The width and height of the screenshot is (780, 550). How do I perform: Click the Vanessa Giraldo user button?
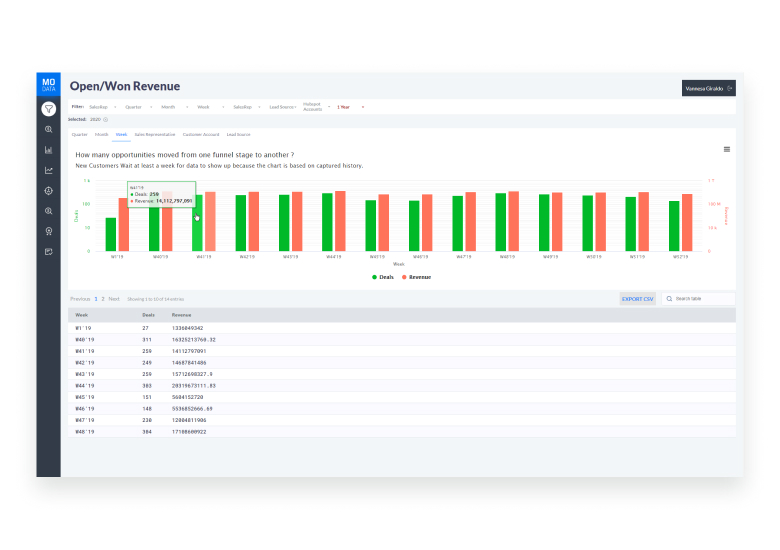point(708,88)
